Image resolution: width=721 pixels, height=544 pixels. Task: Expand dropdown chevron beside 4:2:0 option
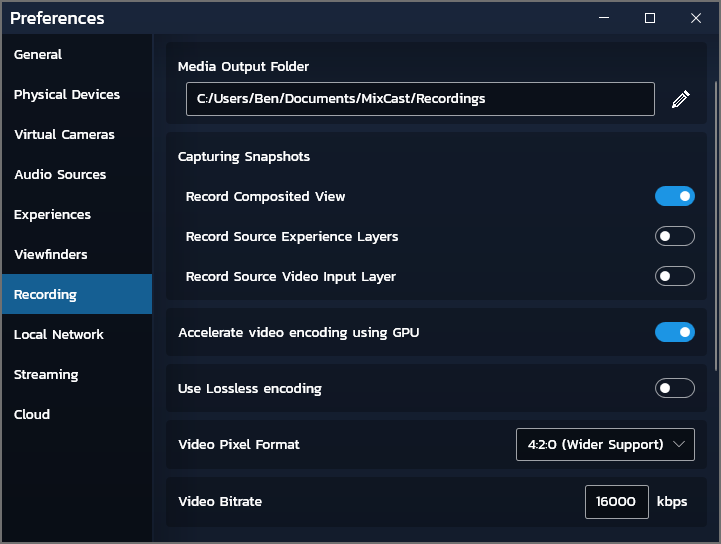click(679, 444)
